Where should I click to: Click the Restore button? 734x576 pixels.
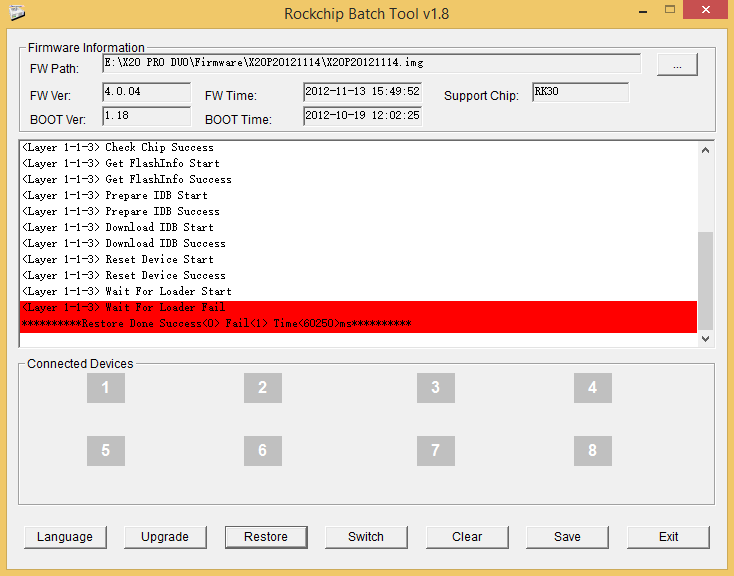click(x=266, y=537)
